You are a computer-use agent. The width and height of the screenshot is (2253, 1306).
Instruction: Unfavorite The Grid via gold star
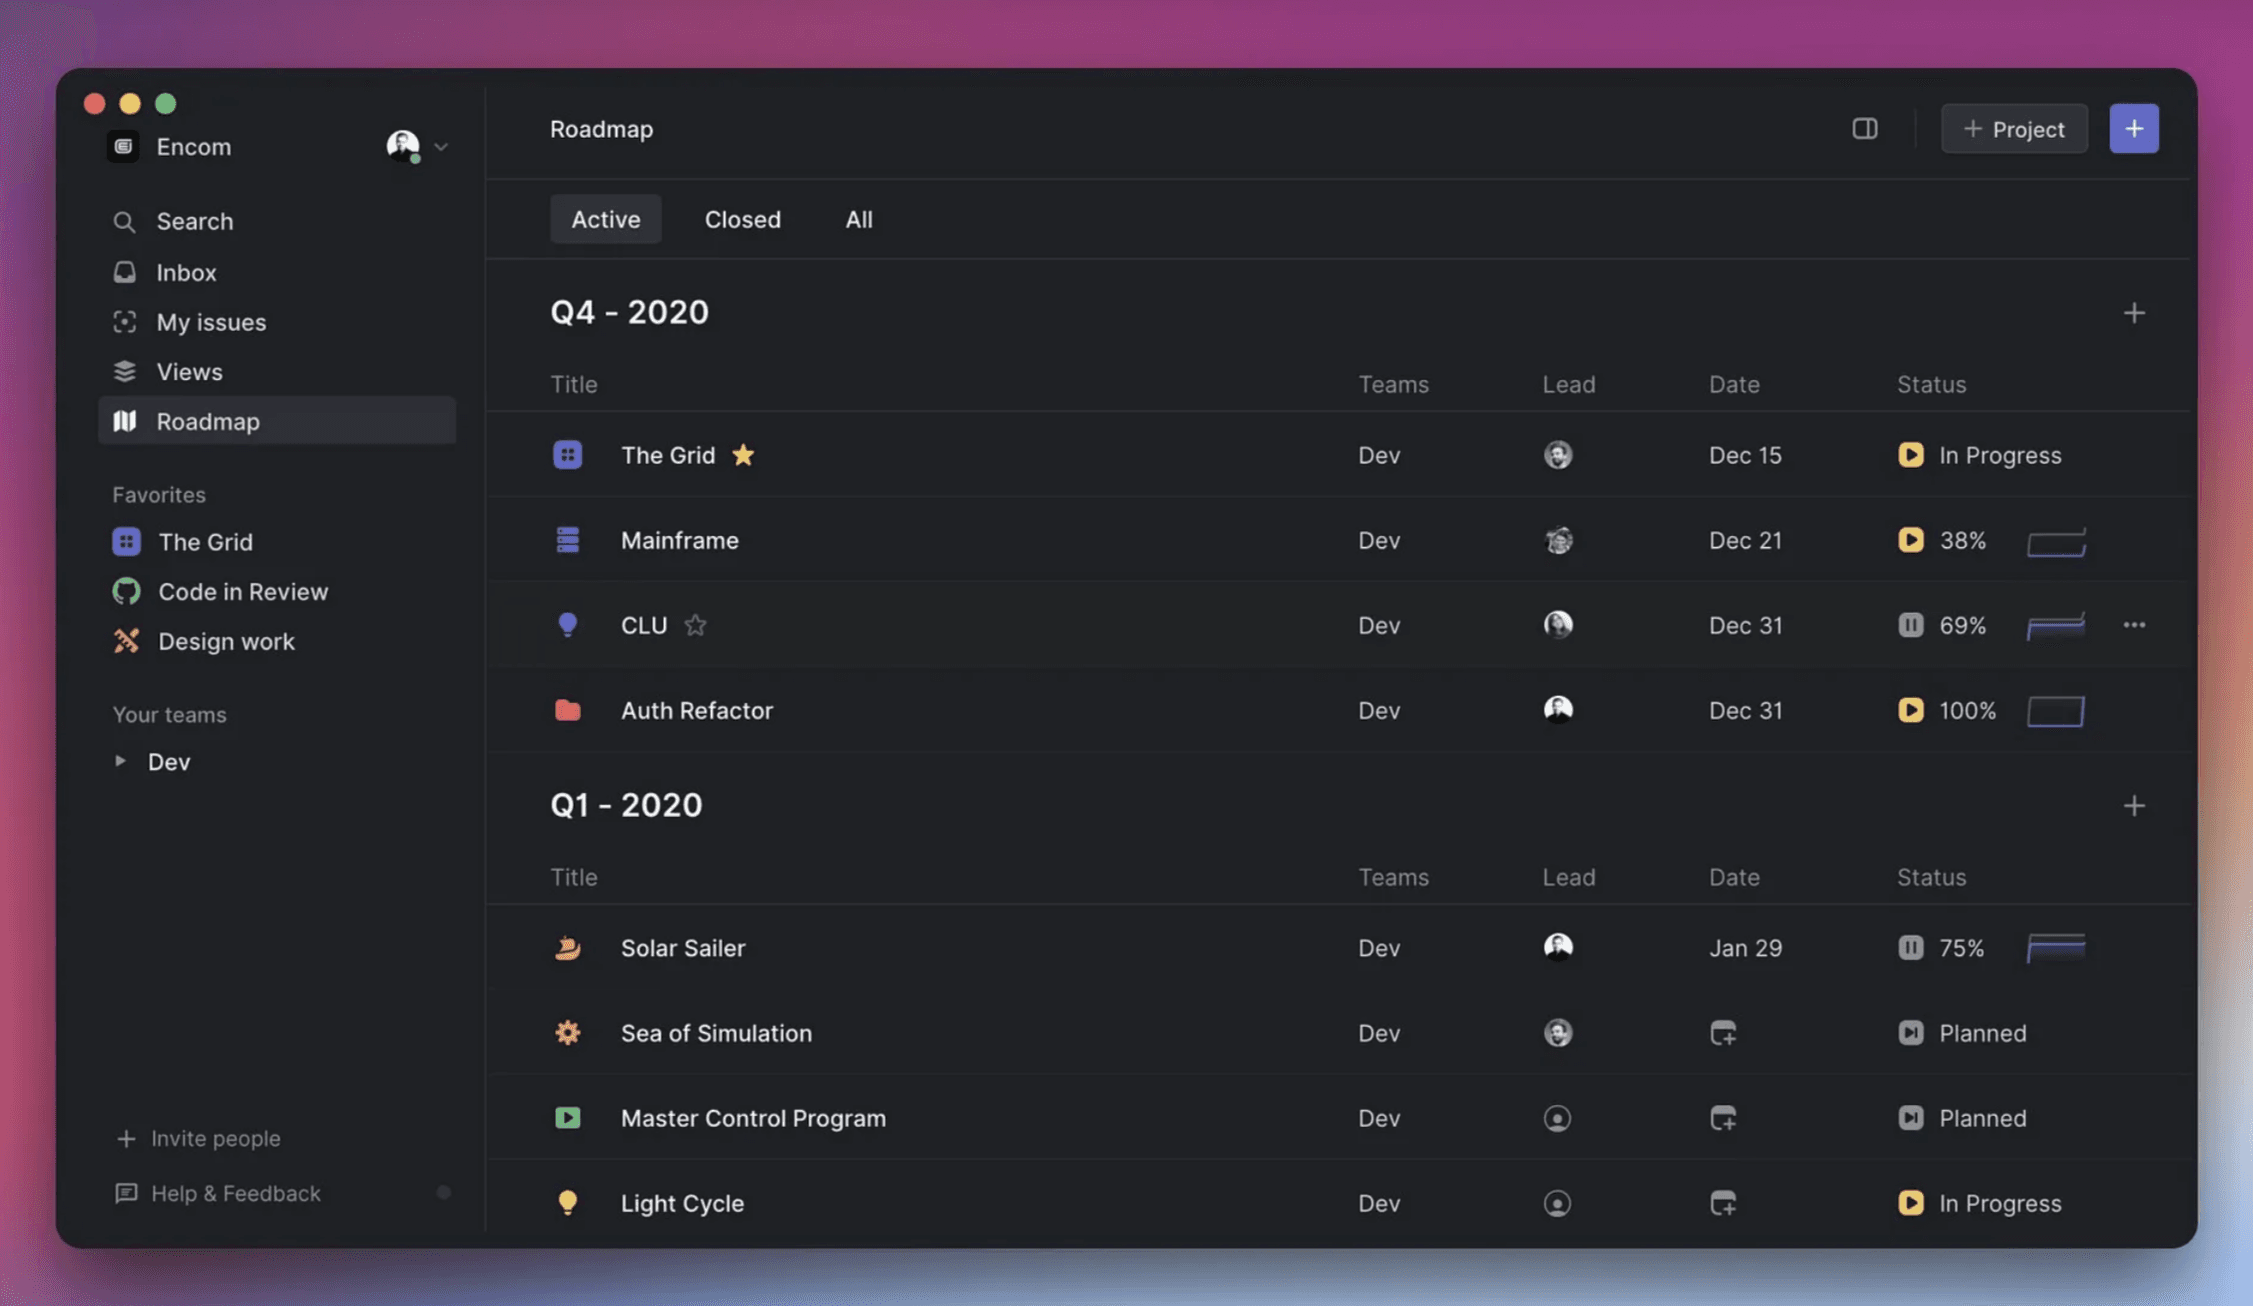click(x=743, y=455)
